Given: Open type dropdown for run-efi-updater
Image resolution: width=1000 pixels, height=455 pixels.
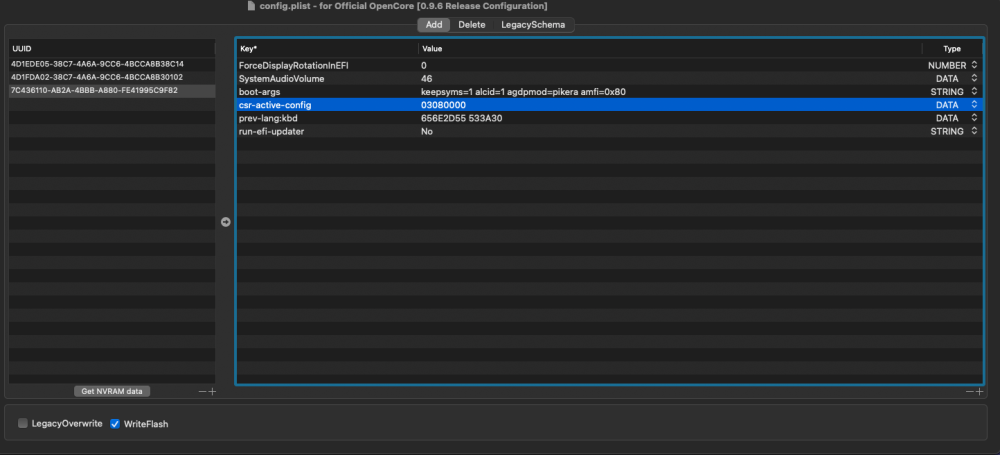Looking at the screenshot, I should [974, 131].
